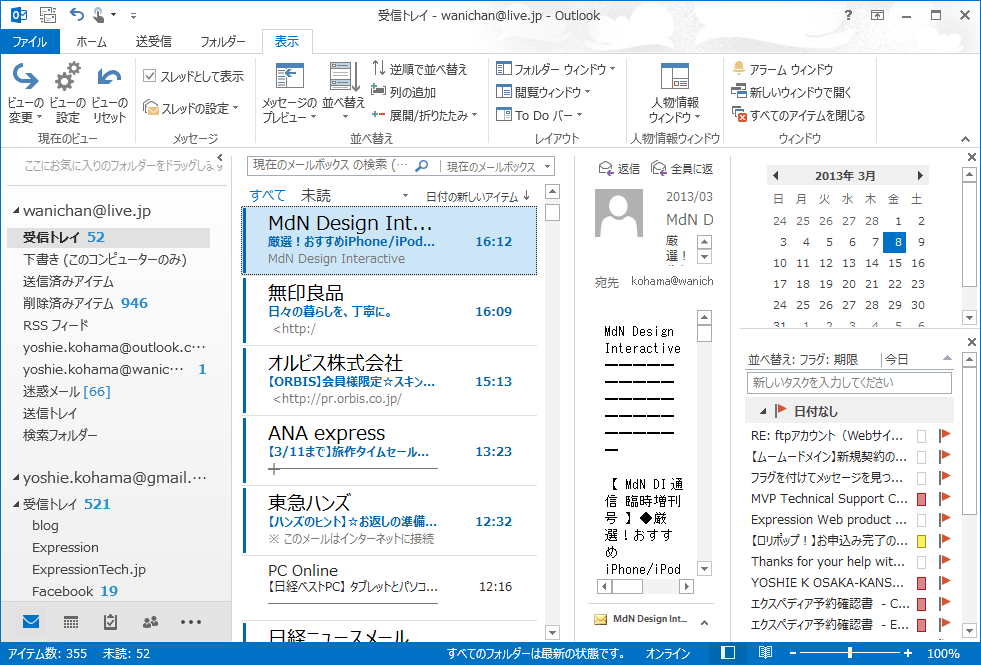Open To Do バー dropdown
Image resolution: width=981 pixels, height=665 pixels.
pos(539,115)
